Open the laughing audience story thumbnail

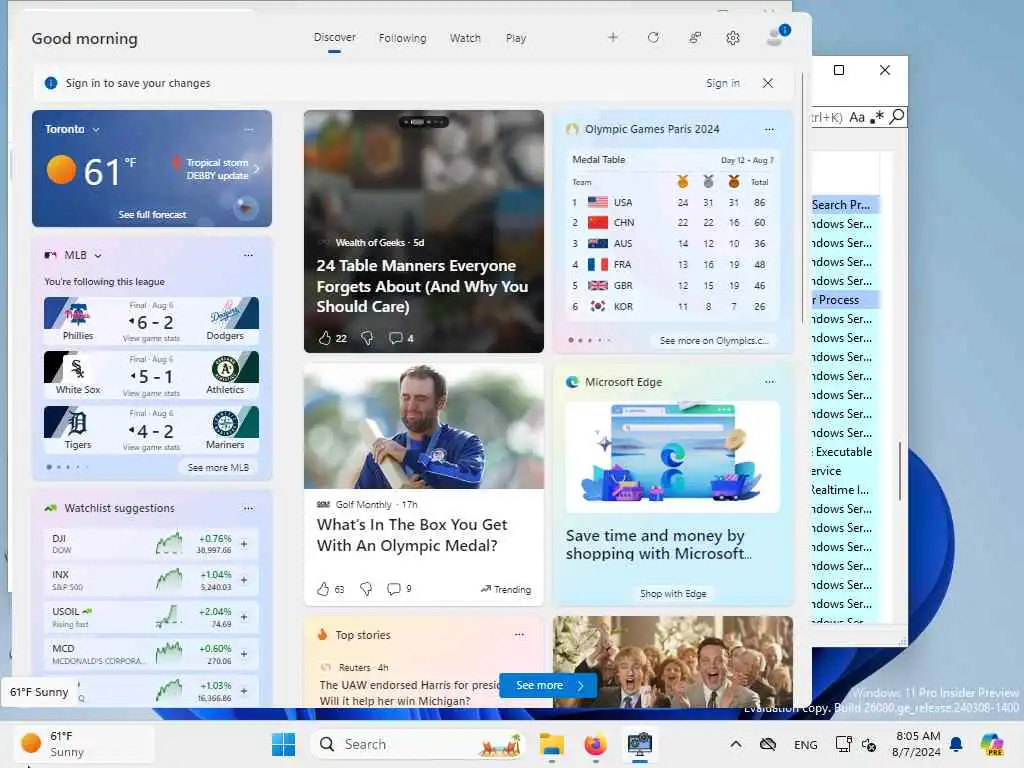(x=673, y=661)
